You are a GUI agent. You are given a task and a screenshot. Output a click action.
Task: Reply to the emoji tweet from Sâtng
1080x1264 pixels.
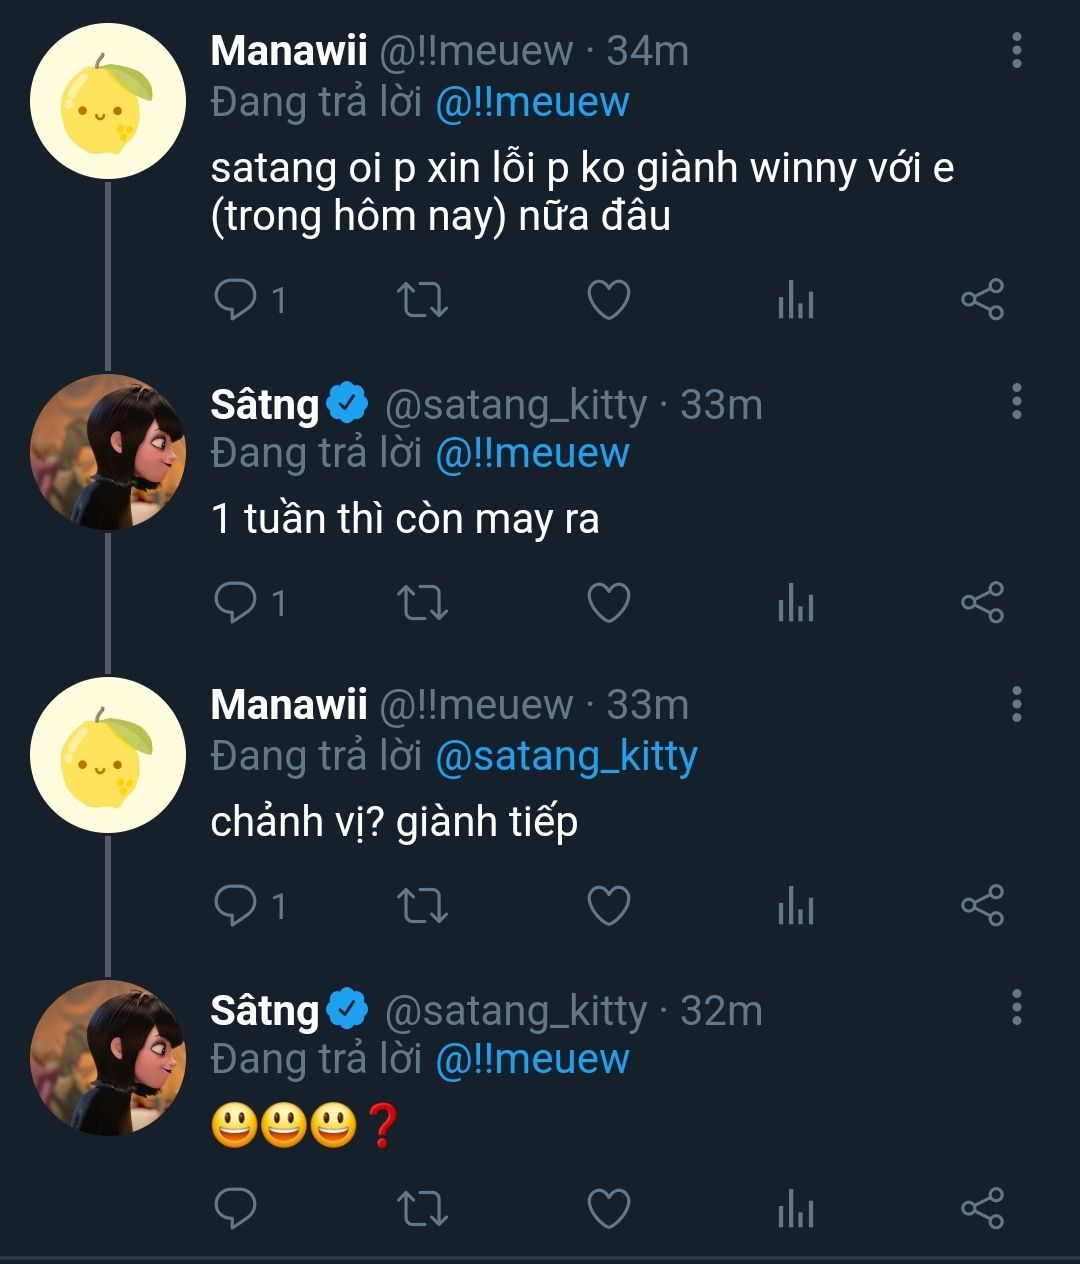point(236,1209)
